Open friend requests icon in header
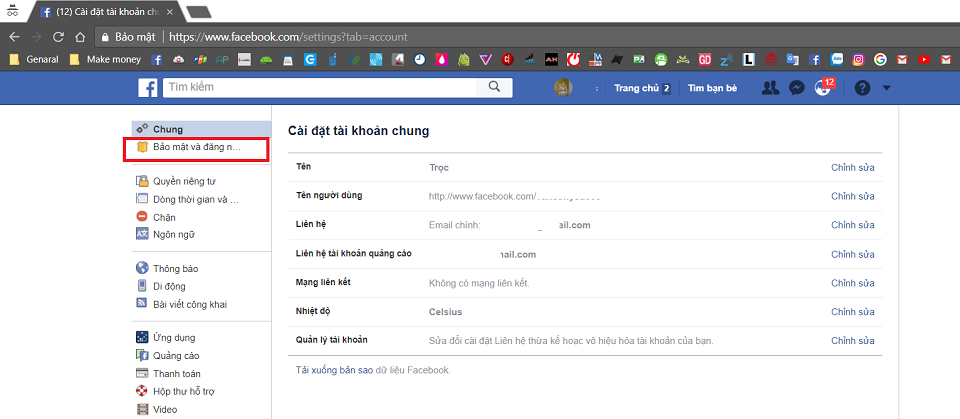 coord(770,88)
